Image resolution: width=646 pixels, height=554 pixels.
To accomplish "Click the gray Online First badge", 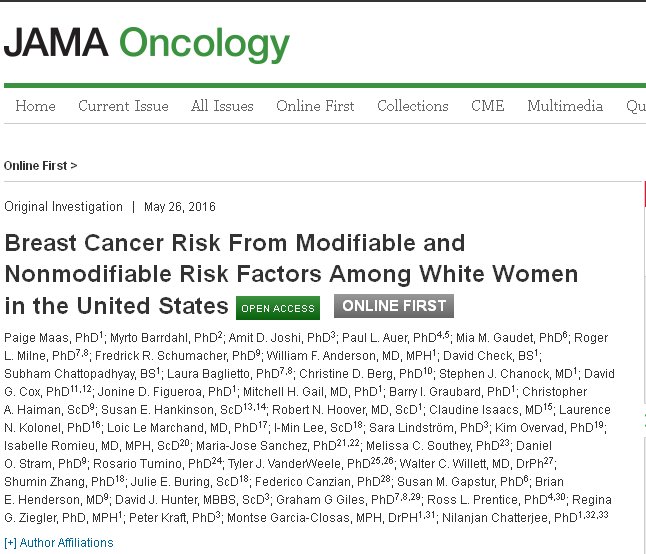I will (x=393, y=306).
